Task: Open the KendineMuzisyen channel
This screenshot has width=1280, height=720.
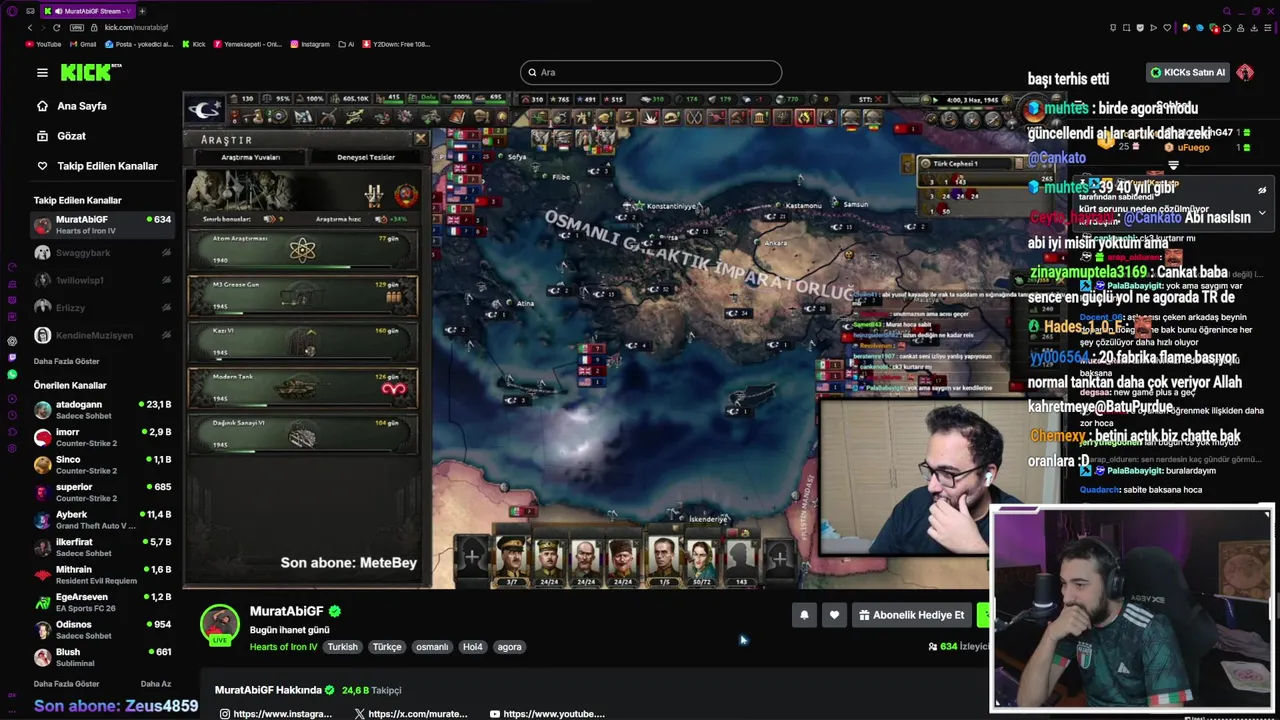Action: (x=102, y=335)
